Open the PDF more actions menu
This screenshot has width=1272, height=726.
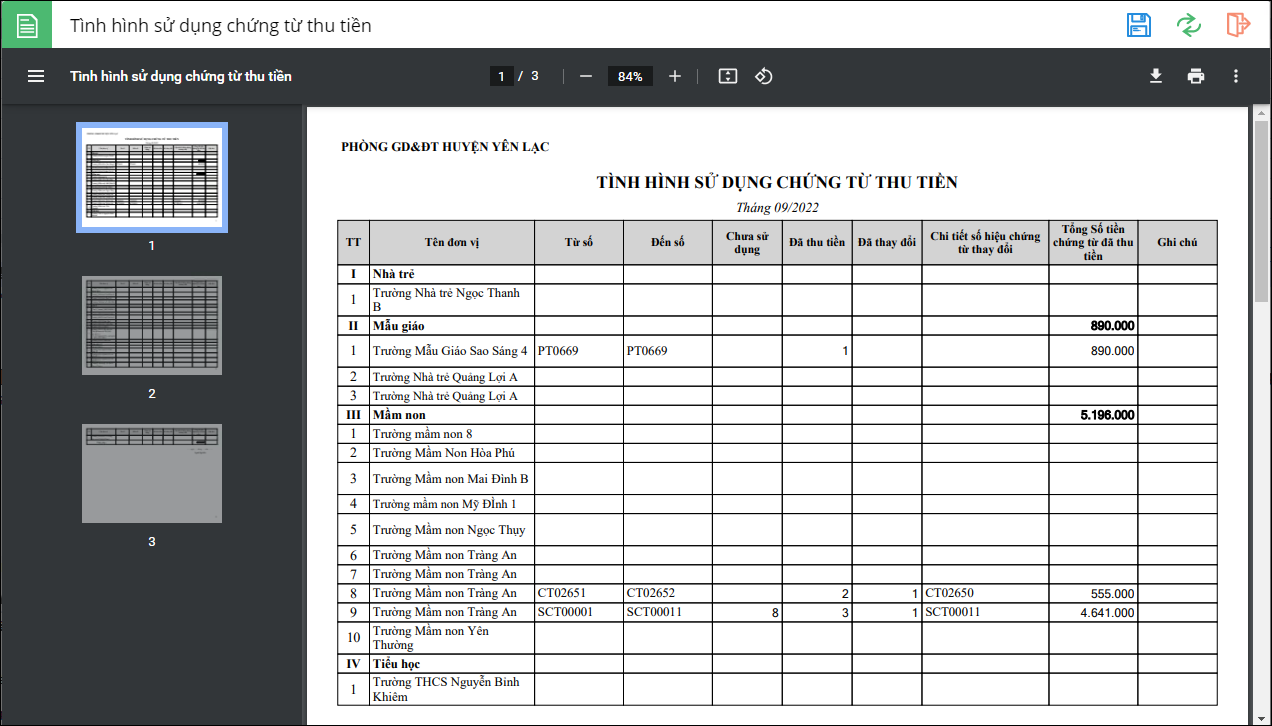[x=1236, y=76]
